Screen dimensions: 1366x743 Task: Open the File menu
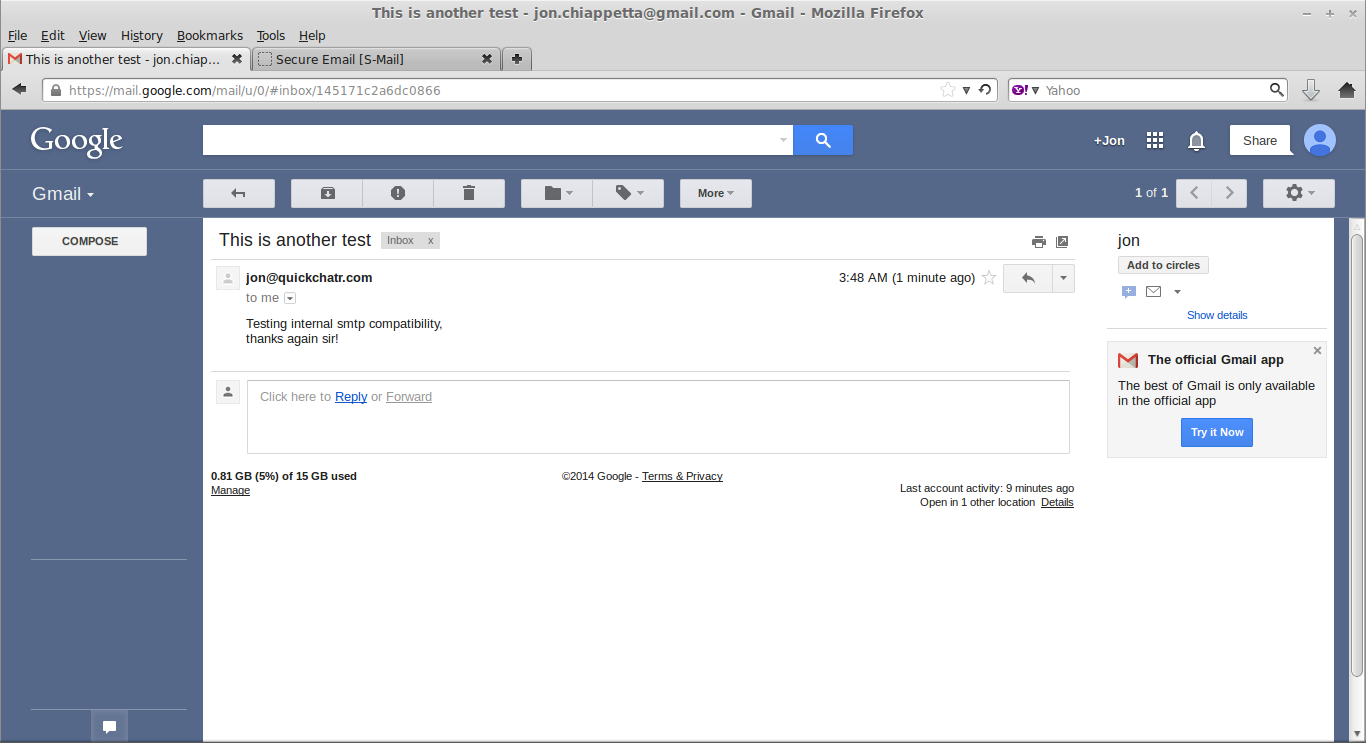coord(18,36)
